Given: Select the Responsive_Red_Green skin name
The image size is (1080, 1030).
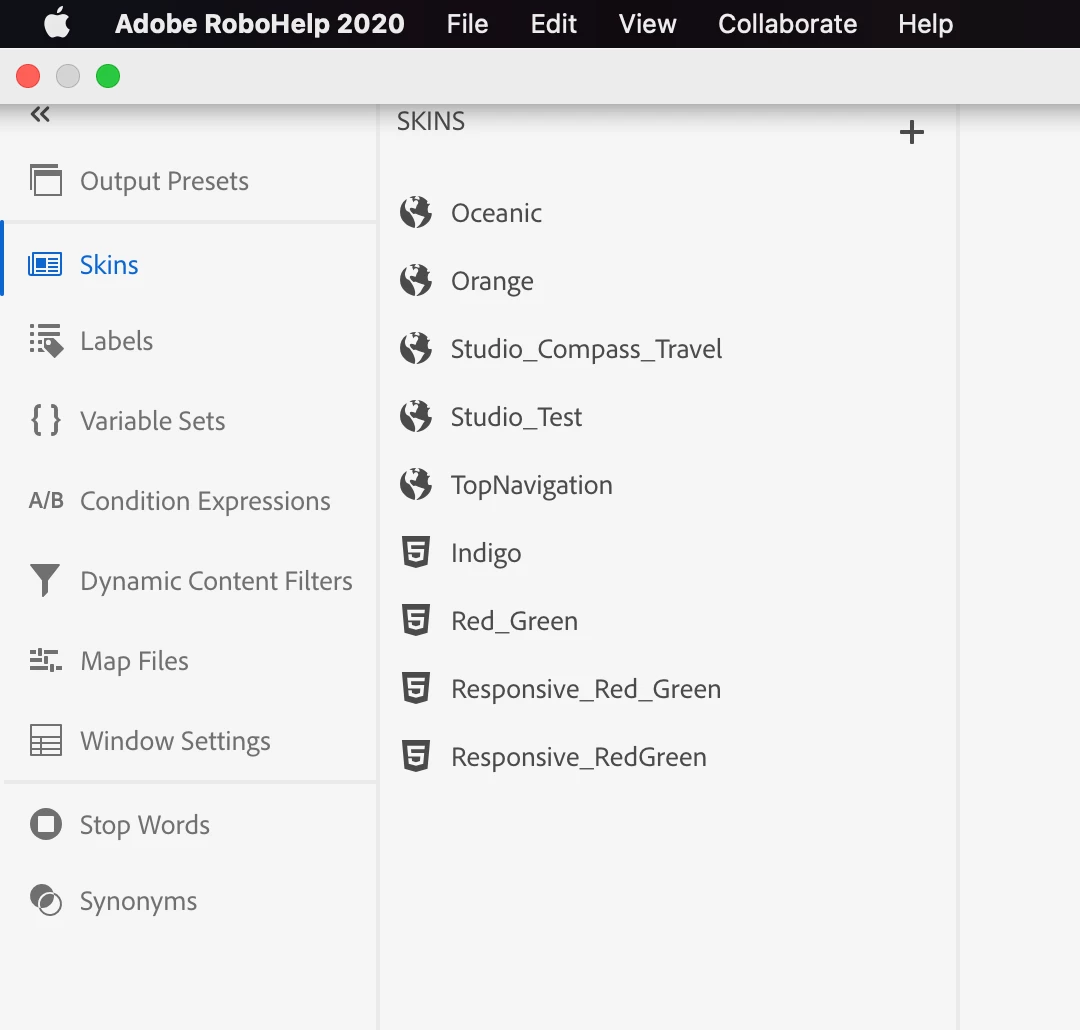Looking at the screenshot, I should [585, 690].
